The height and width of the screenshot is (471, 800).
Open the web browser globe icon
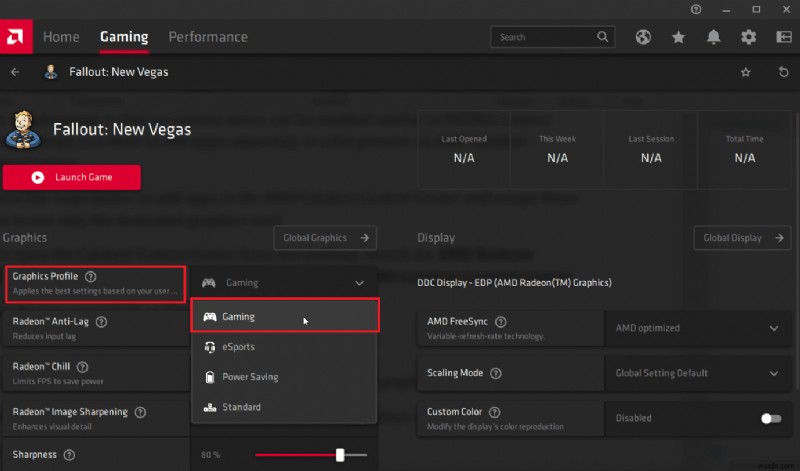(x=643, y=37)
